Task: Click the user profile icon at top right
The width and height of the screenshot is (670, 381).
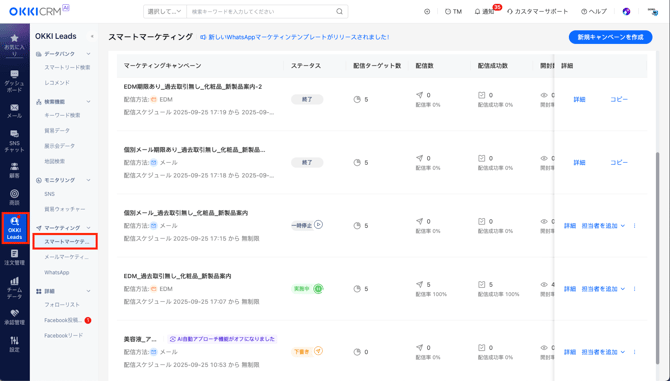Action: pos(653,12)
